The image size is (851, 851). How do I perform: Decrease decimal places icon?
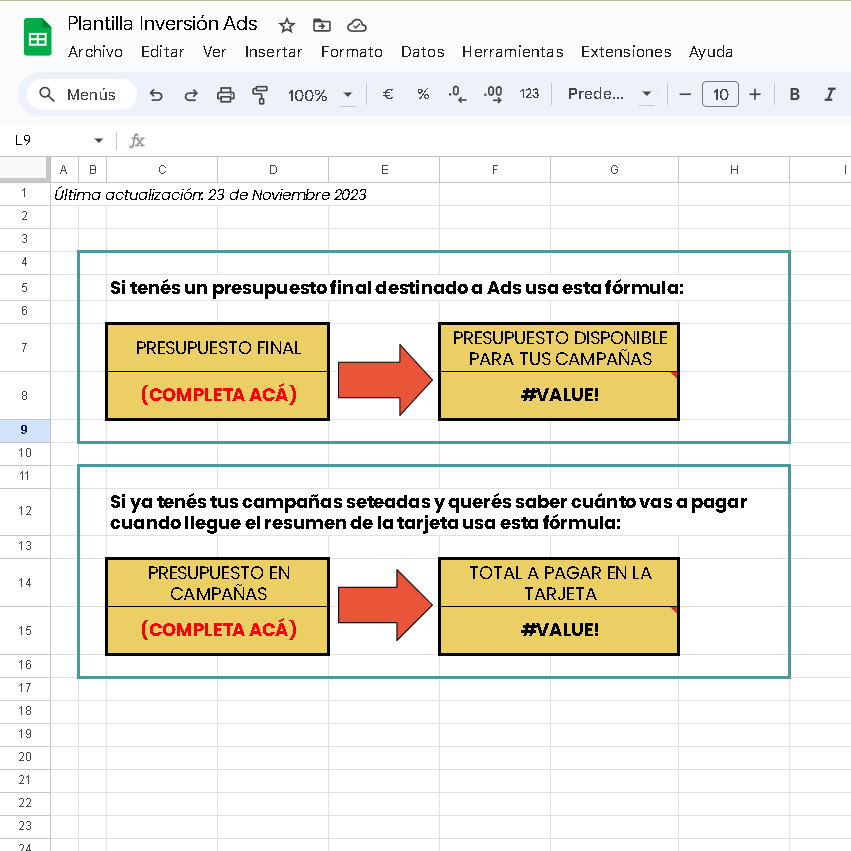(458, 94)
